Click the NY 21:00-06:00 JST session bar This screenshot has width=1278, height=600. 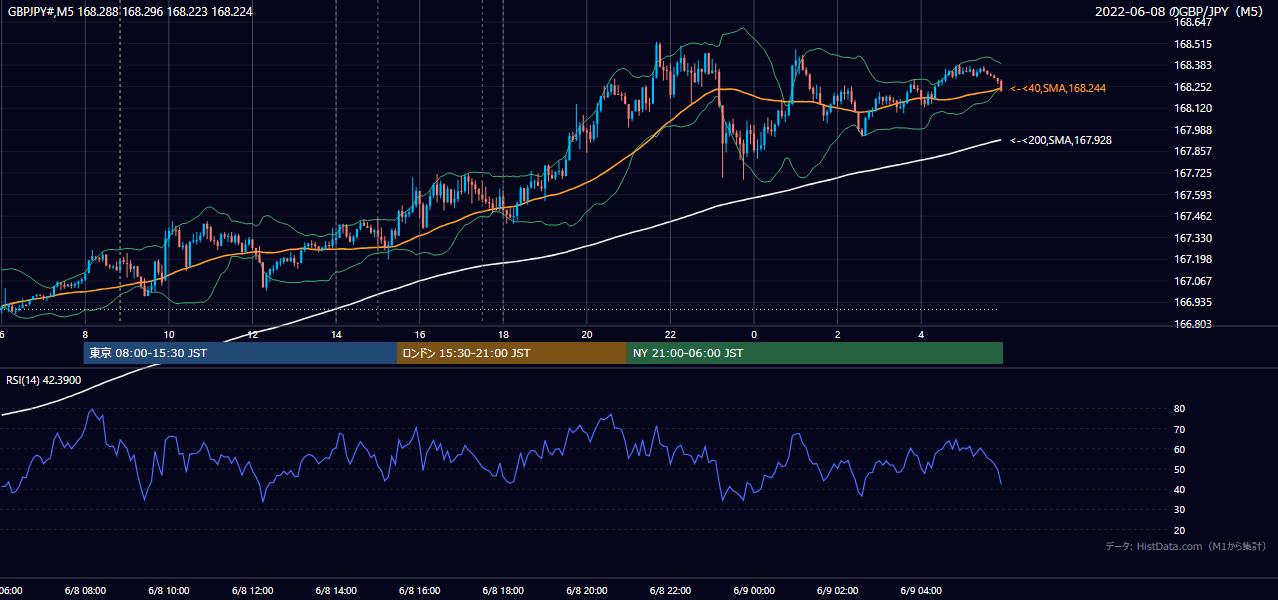[815, 353]
